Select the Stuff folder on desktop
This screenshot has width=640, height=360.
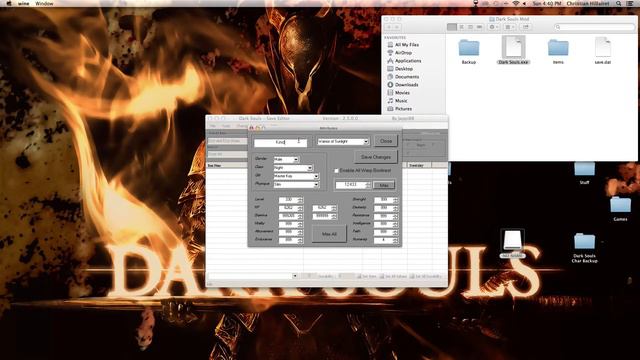coord(584,173)
